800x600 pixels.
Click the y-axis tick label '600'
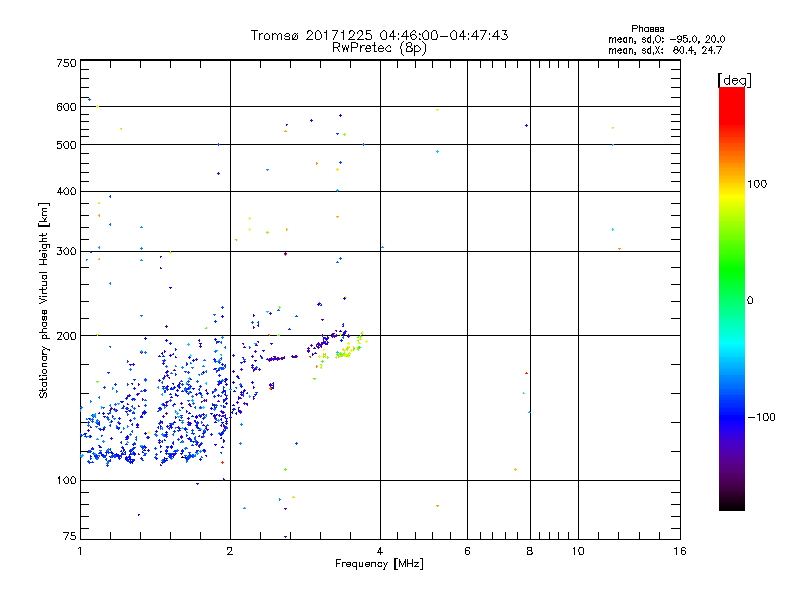(66, 107)
